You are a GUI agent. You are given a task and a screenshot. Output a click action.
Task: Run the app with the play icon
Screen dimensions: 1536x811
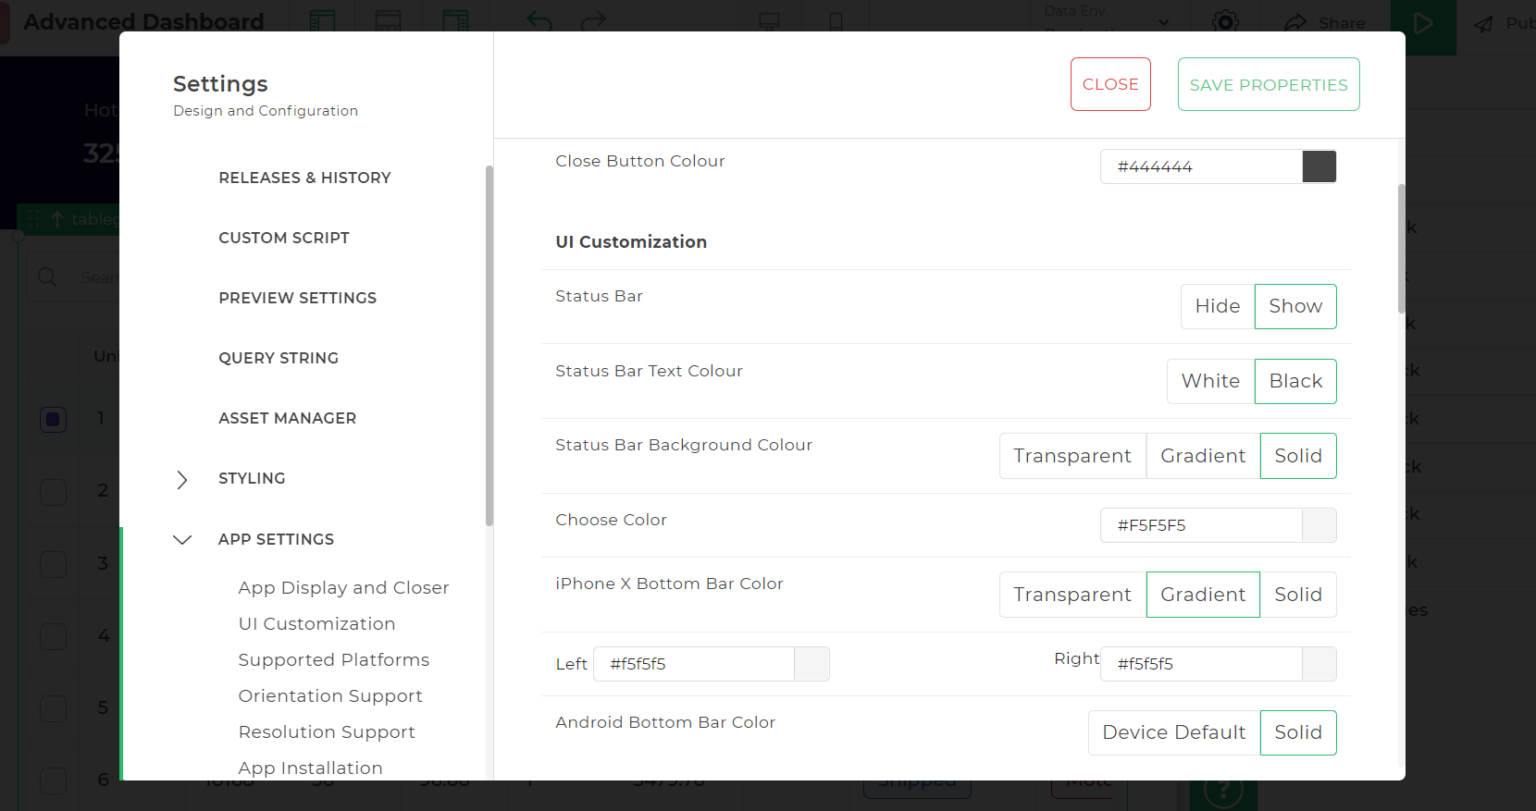coord(1424,22)
